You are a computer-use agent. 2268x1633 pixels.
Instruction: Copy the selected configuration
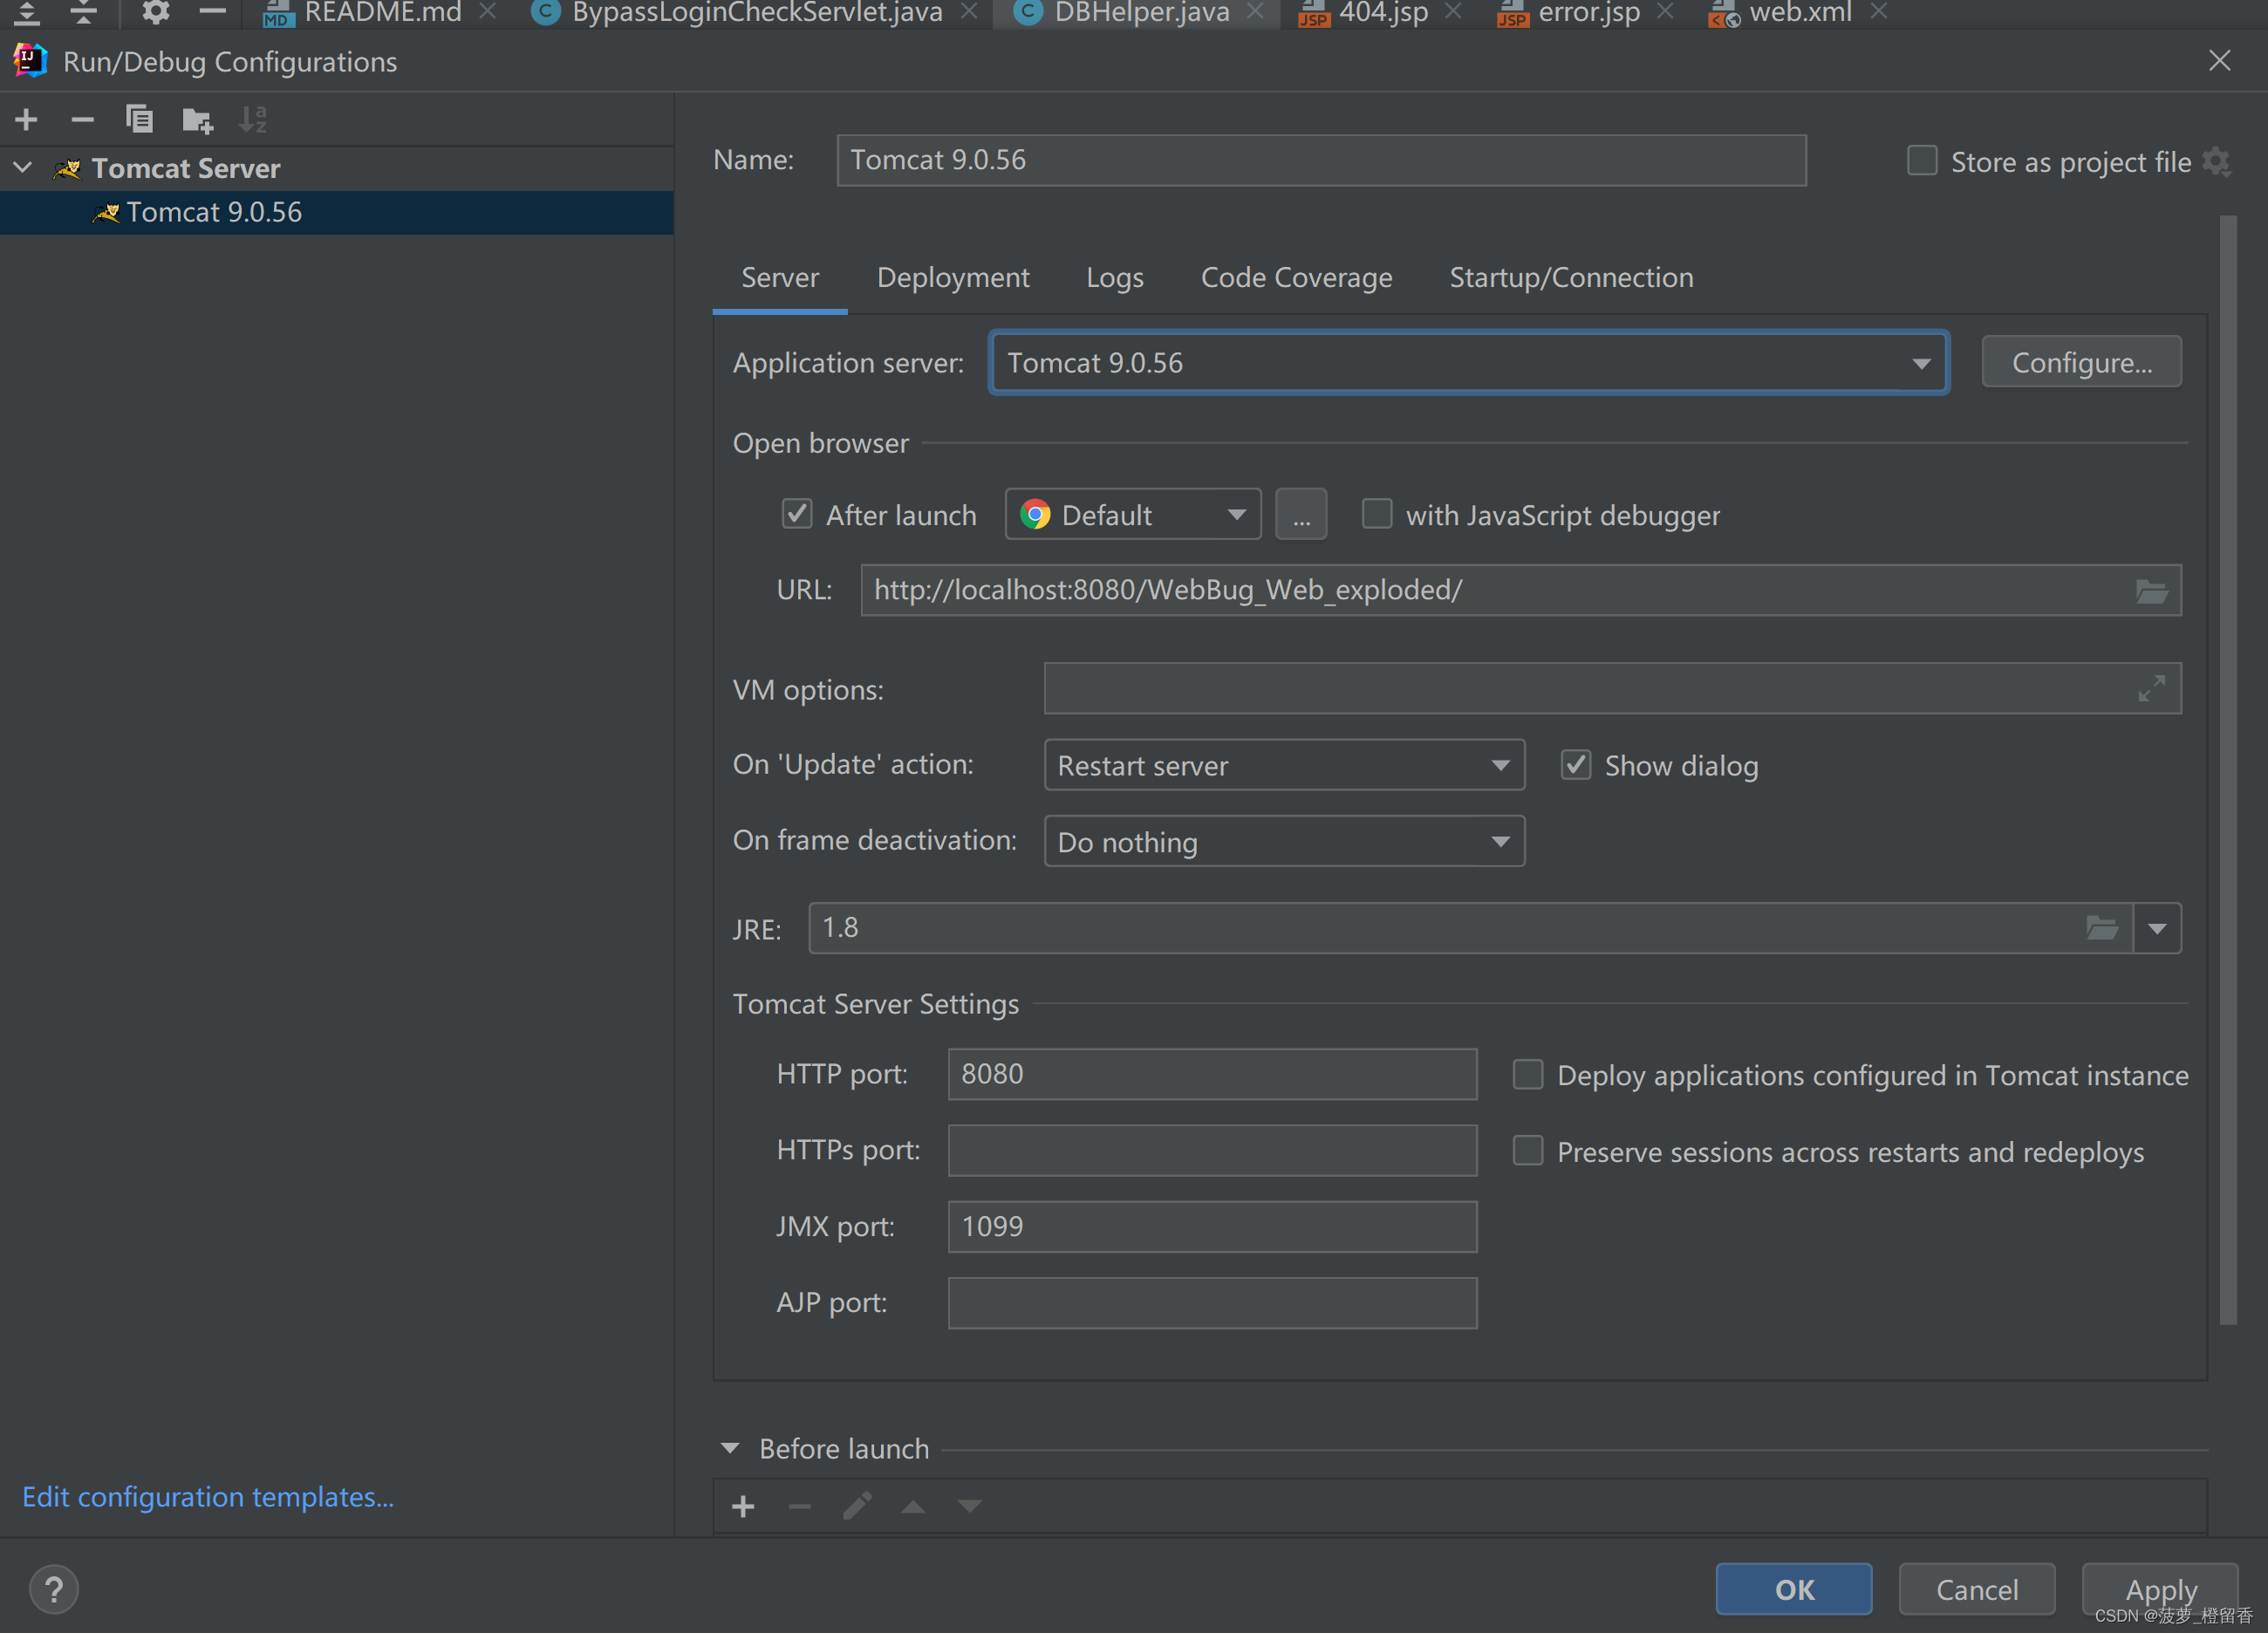pyautogui.click(x=139, y=120)
